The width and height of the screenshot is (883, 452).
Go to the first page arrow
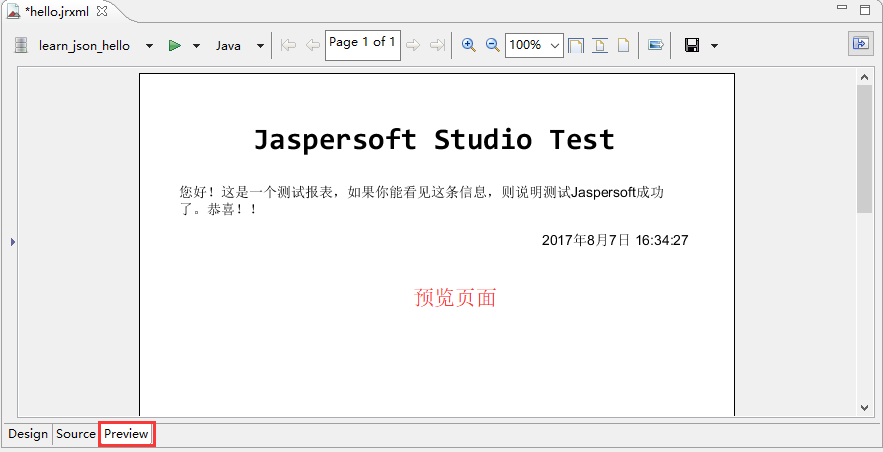tap(288, 45)
